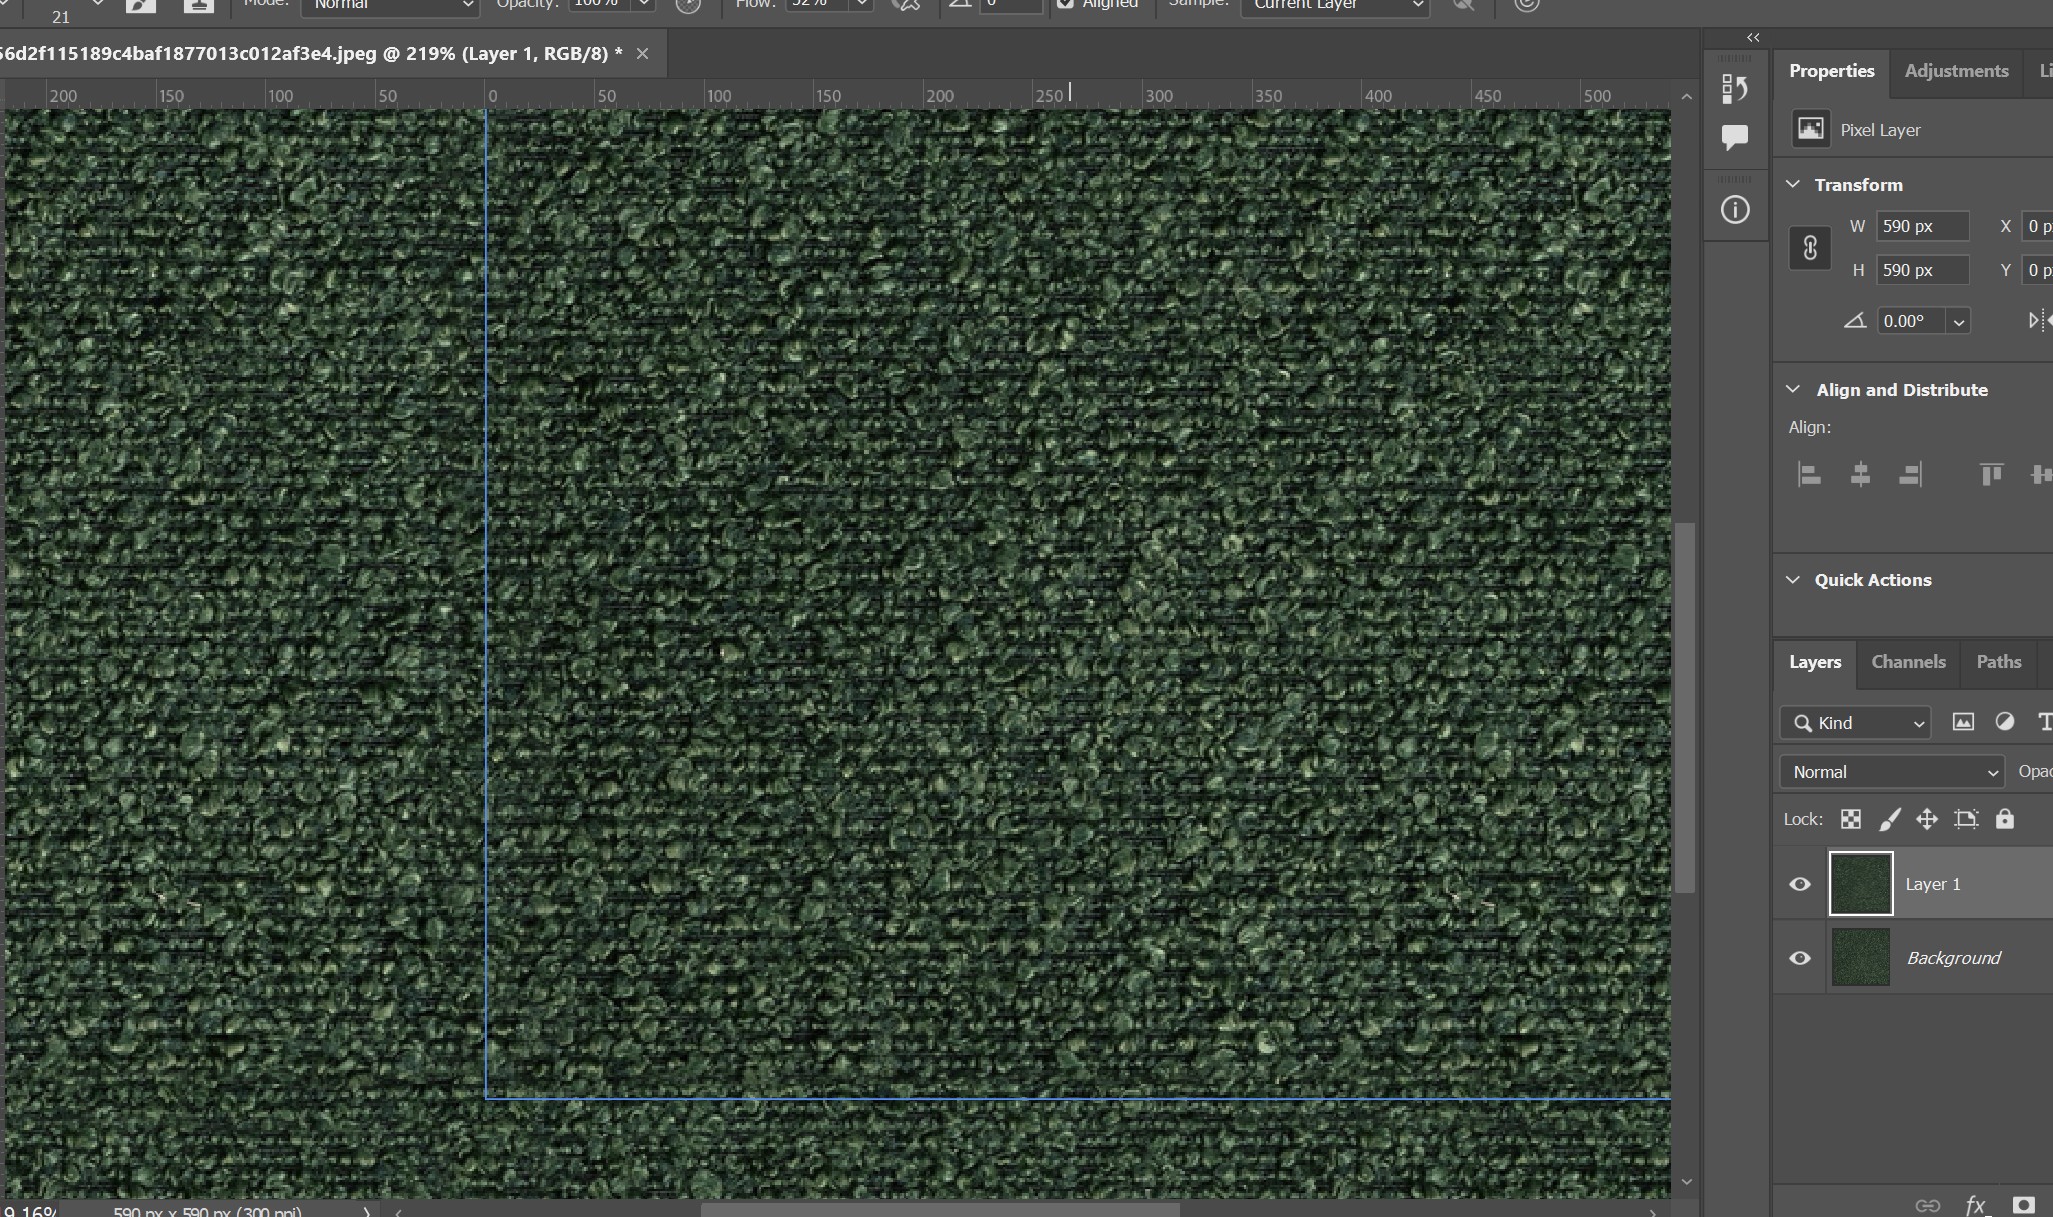Click flip horizontal icon in Transform
Screen dimensions: 2053x1217
[2039, 321]
